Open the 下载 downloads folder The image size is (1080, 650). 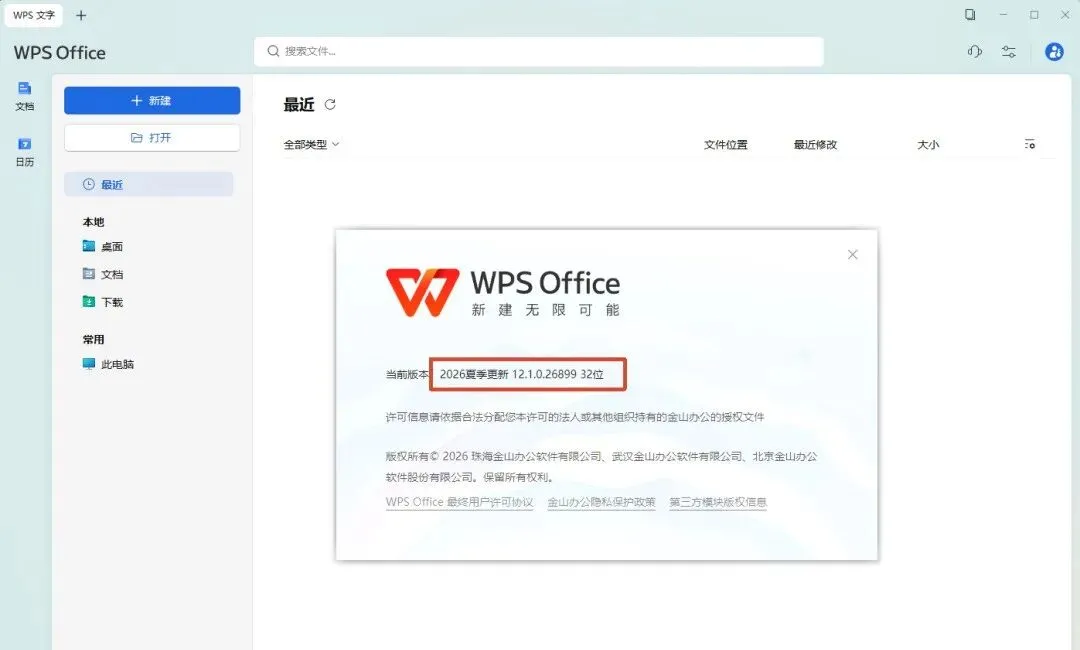pyautogui.click(x=103, y=302)
